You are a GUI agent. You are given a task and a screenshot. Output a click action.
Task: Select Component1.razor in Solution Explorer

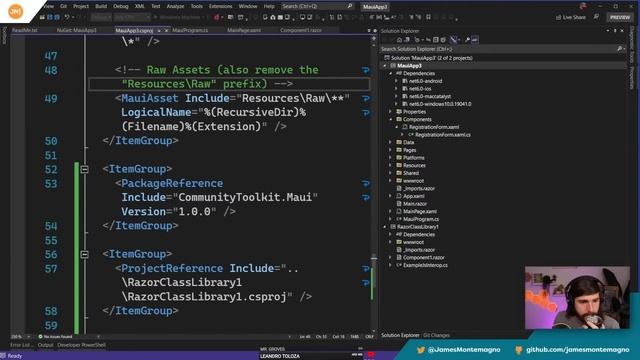[x=424, y=258]
